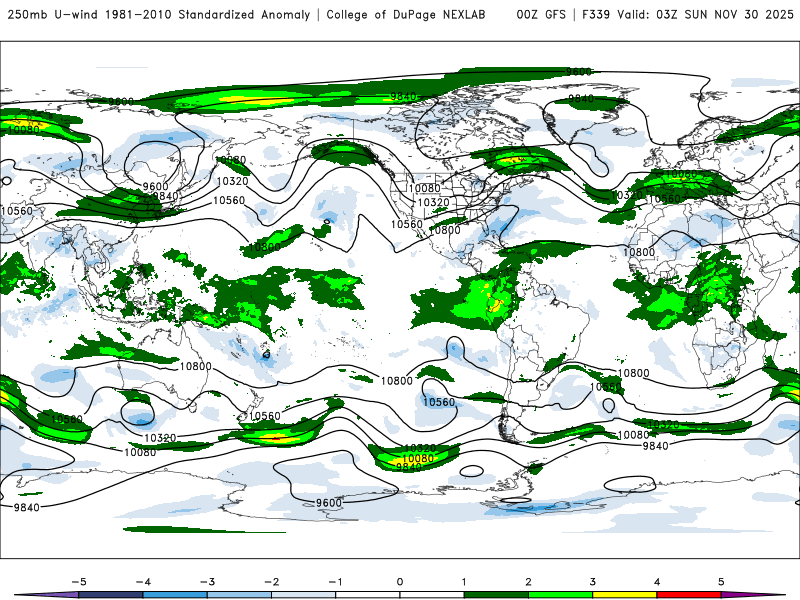Image resolution: width=800 pixels, height=600 pixels.
Task: Click 'Valid: 03Z SUN NOV 30 2025' text
Action: coord(705,14)
